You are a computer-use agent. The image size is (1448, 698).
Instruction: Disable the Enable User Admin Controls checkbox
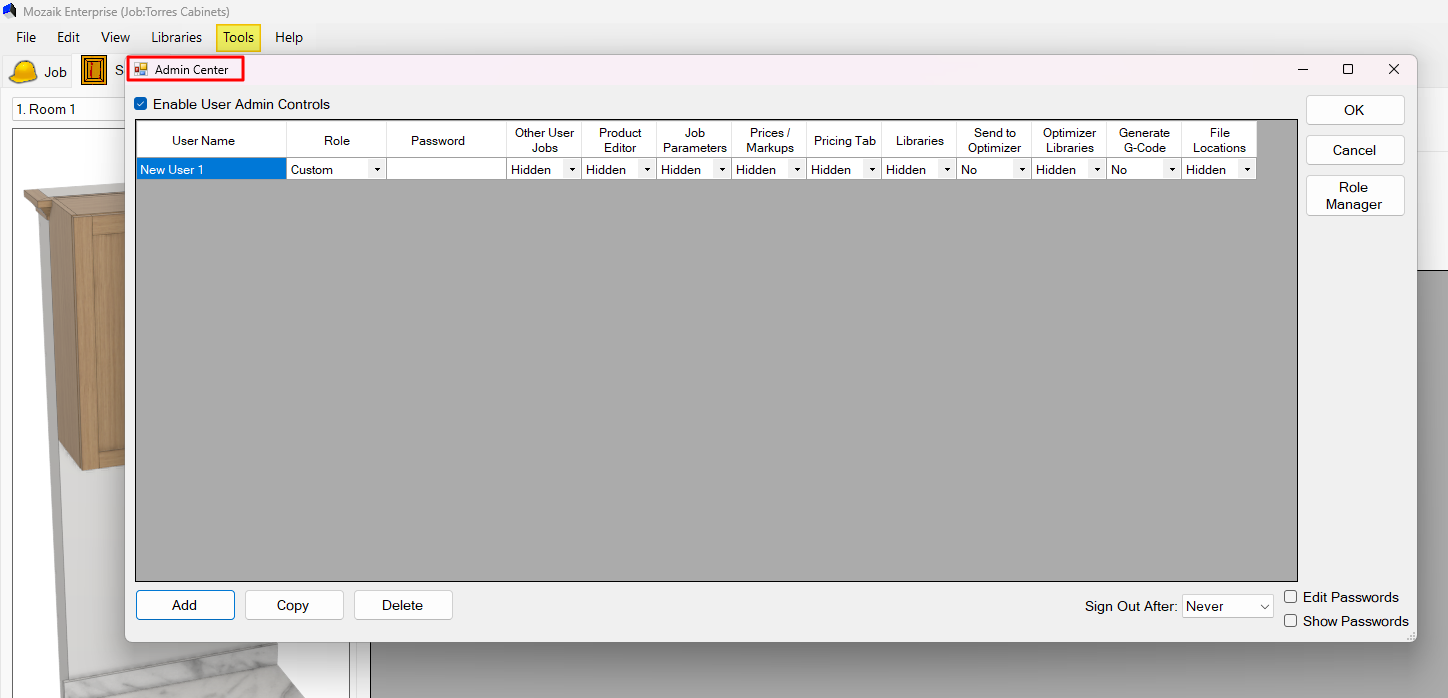pyautogui.click(x=141, y=104)
